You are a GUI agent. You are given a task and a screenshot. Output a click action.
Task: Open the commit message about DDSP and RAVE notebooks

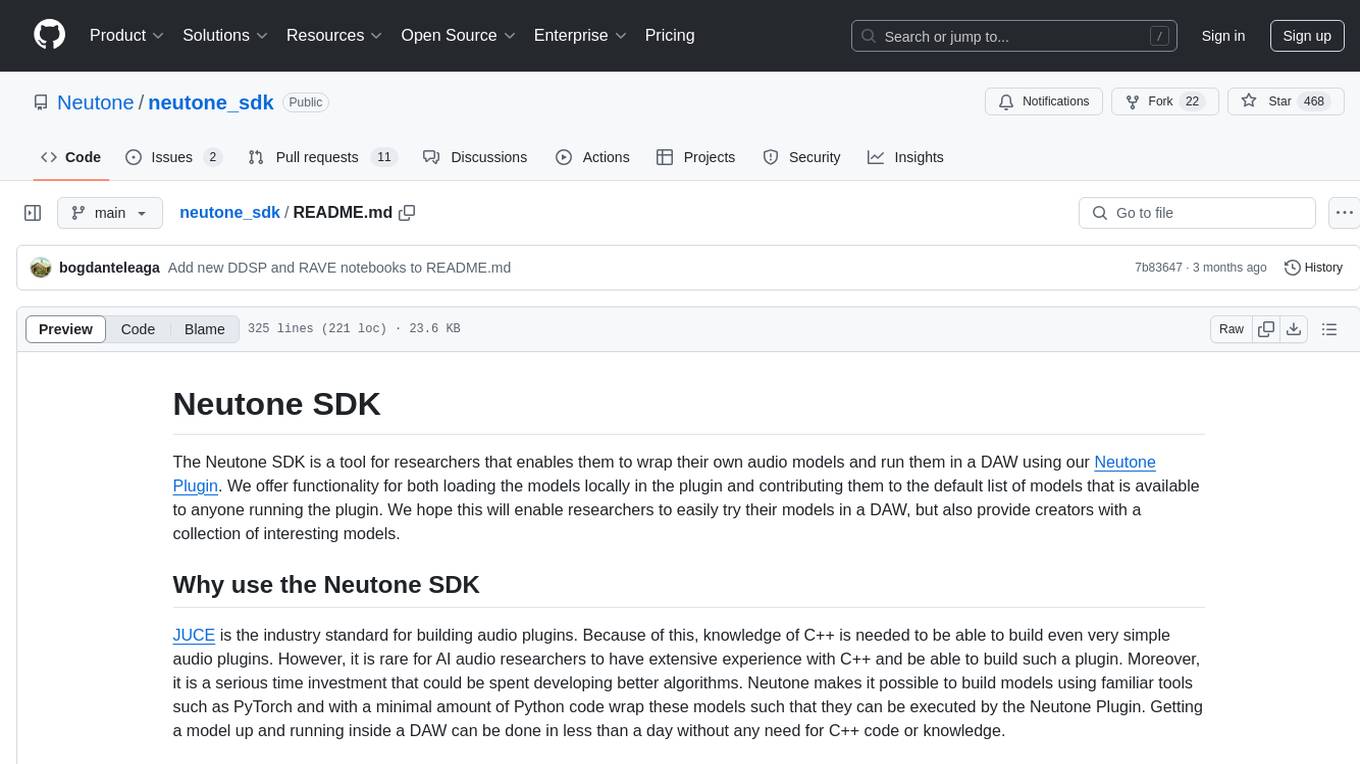(x=339, y=267)
